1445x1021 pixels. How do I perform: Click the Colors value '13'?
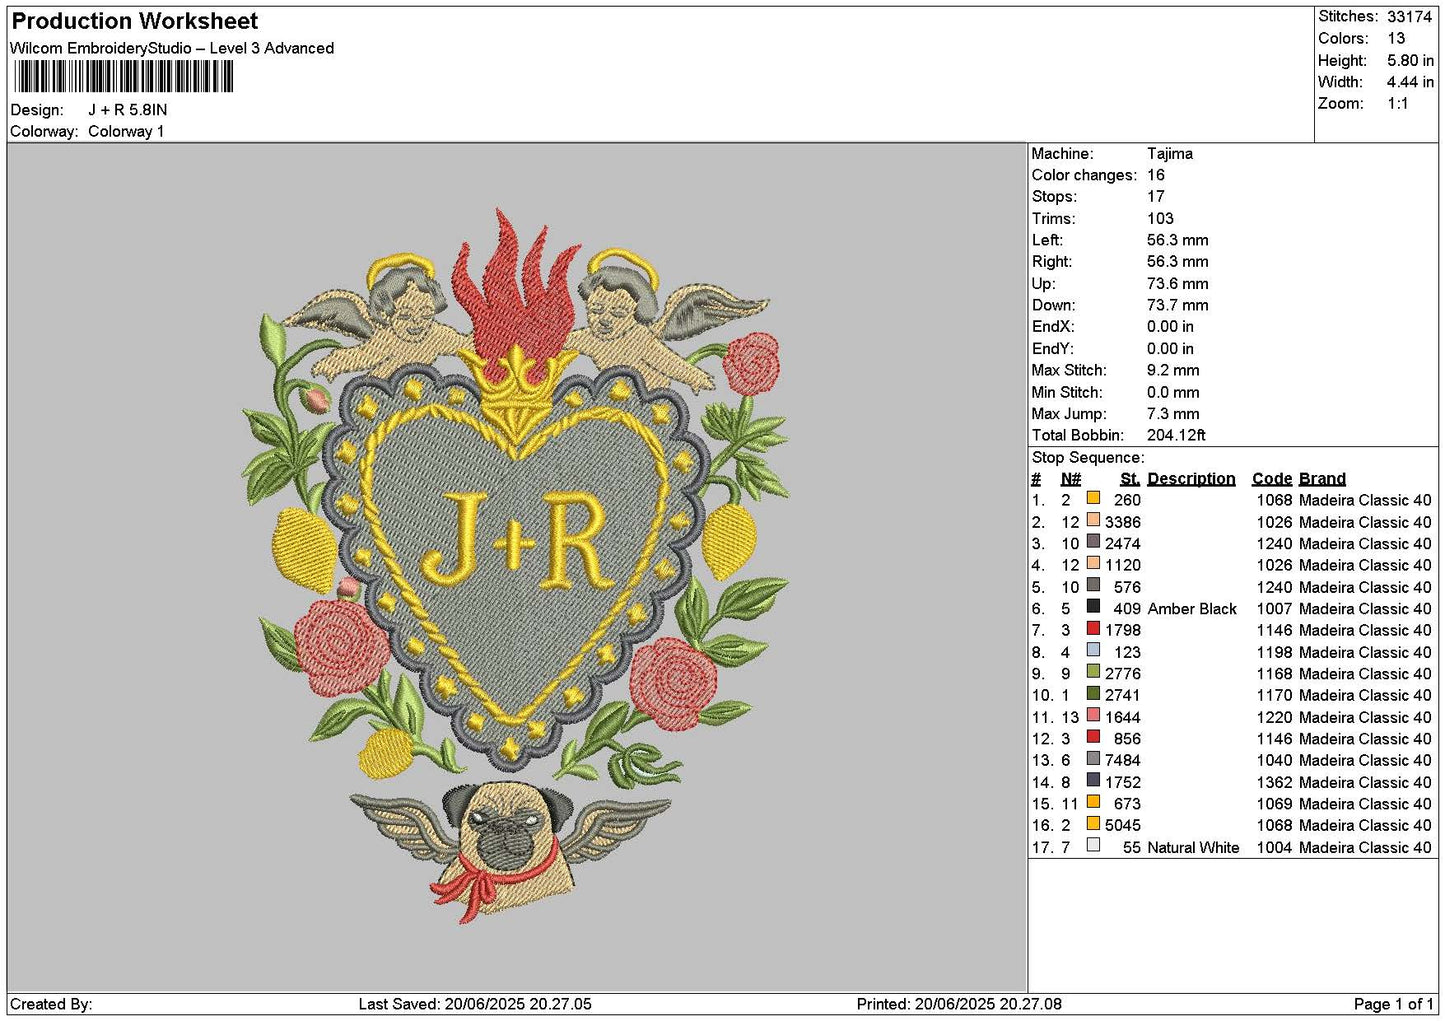coord(1396,38)
